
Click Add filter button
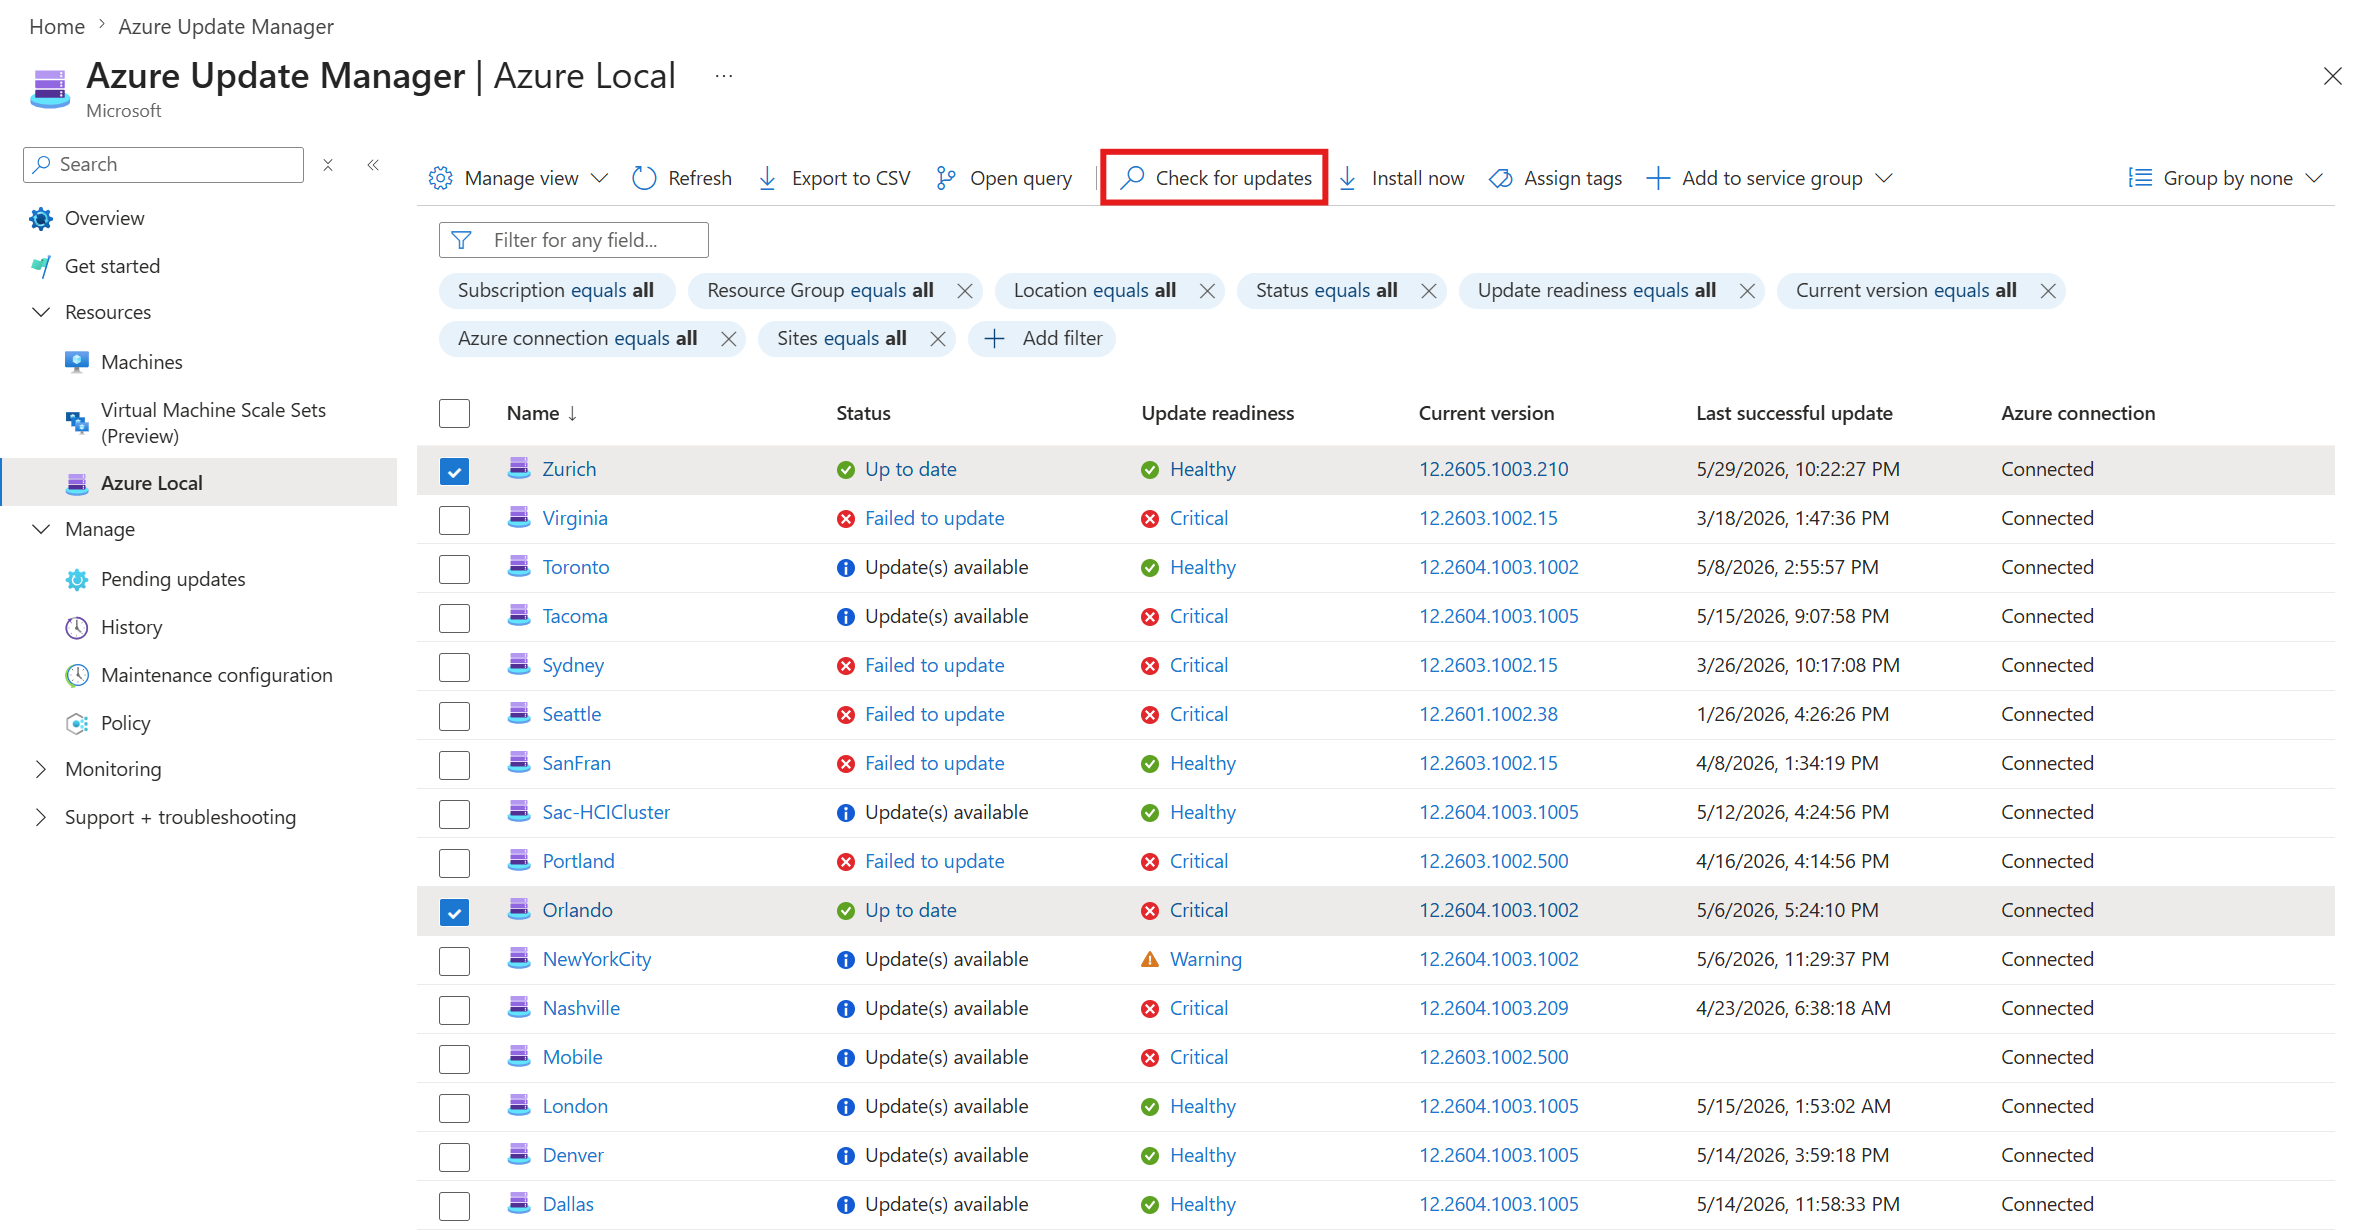pyautogui.click(x=1042, y=339)
